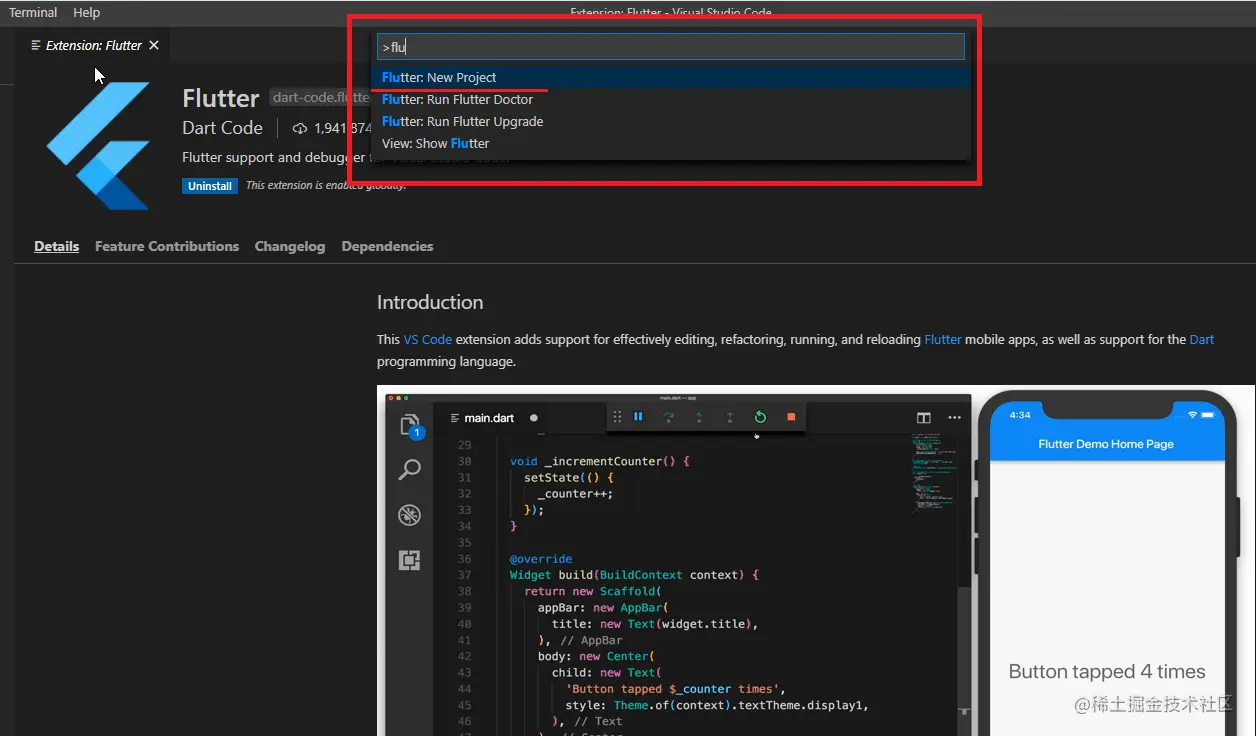Switch to the Feature Contributions tab
This screenshot has width=1256, height=736.
[x=166, y=246]
